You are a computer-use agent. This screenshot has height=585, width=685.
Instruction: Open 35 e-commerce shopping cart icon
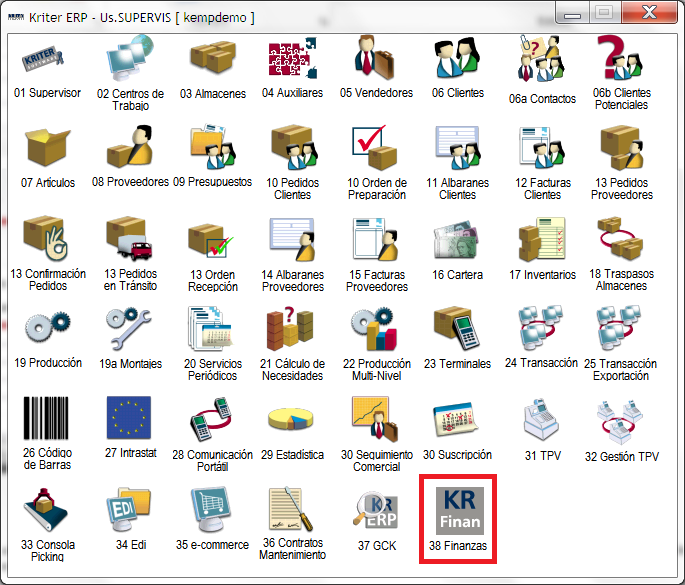(211, 509)
